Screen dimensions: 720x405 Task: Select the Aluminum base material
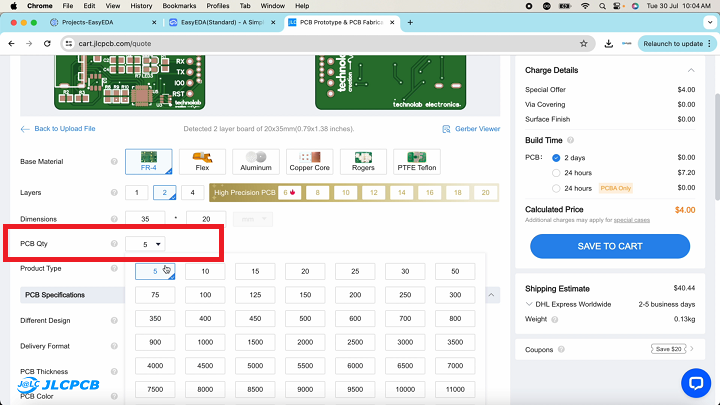(x=256, y=162)
